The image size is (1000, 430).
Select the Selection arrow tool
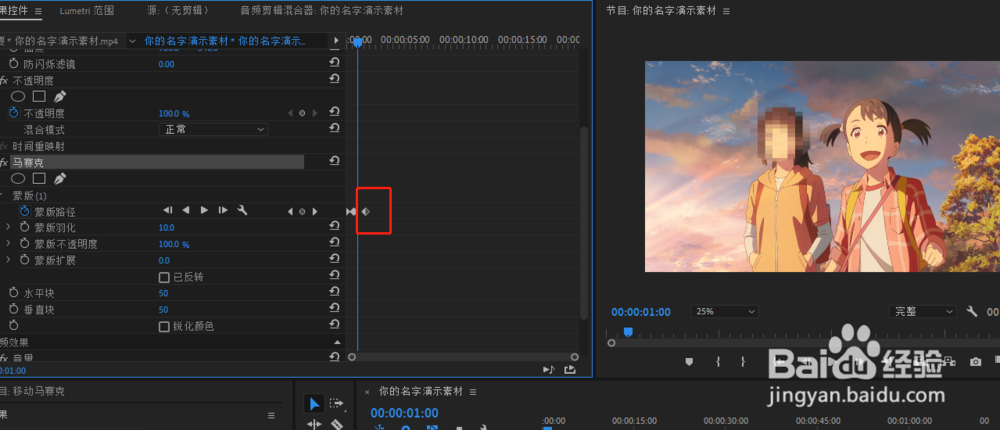tap(314, 403)
